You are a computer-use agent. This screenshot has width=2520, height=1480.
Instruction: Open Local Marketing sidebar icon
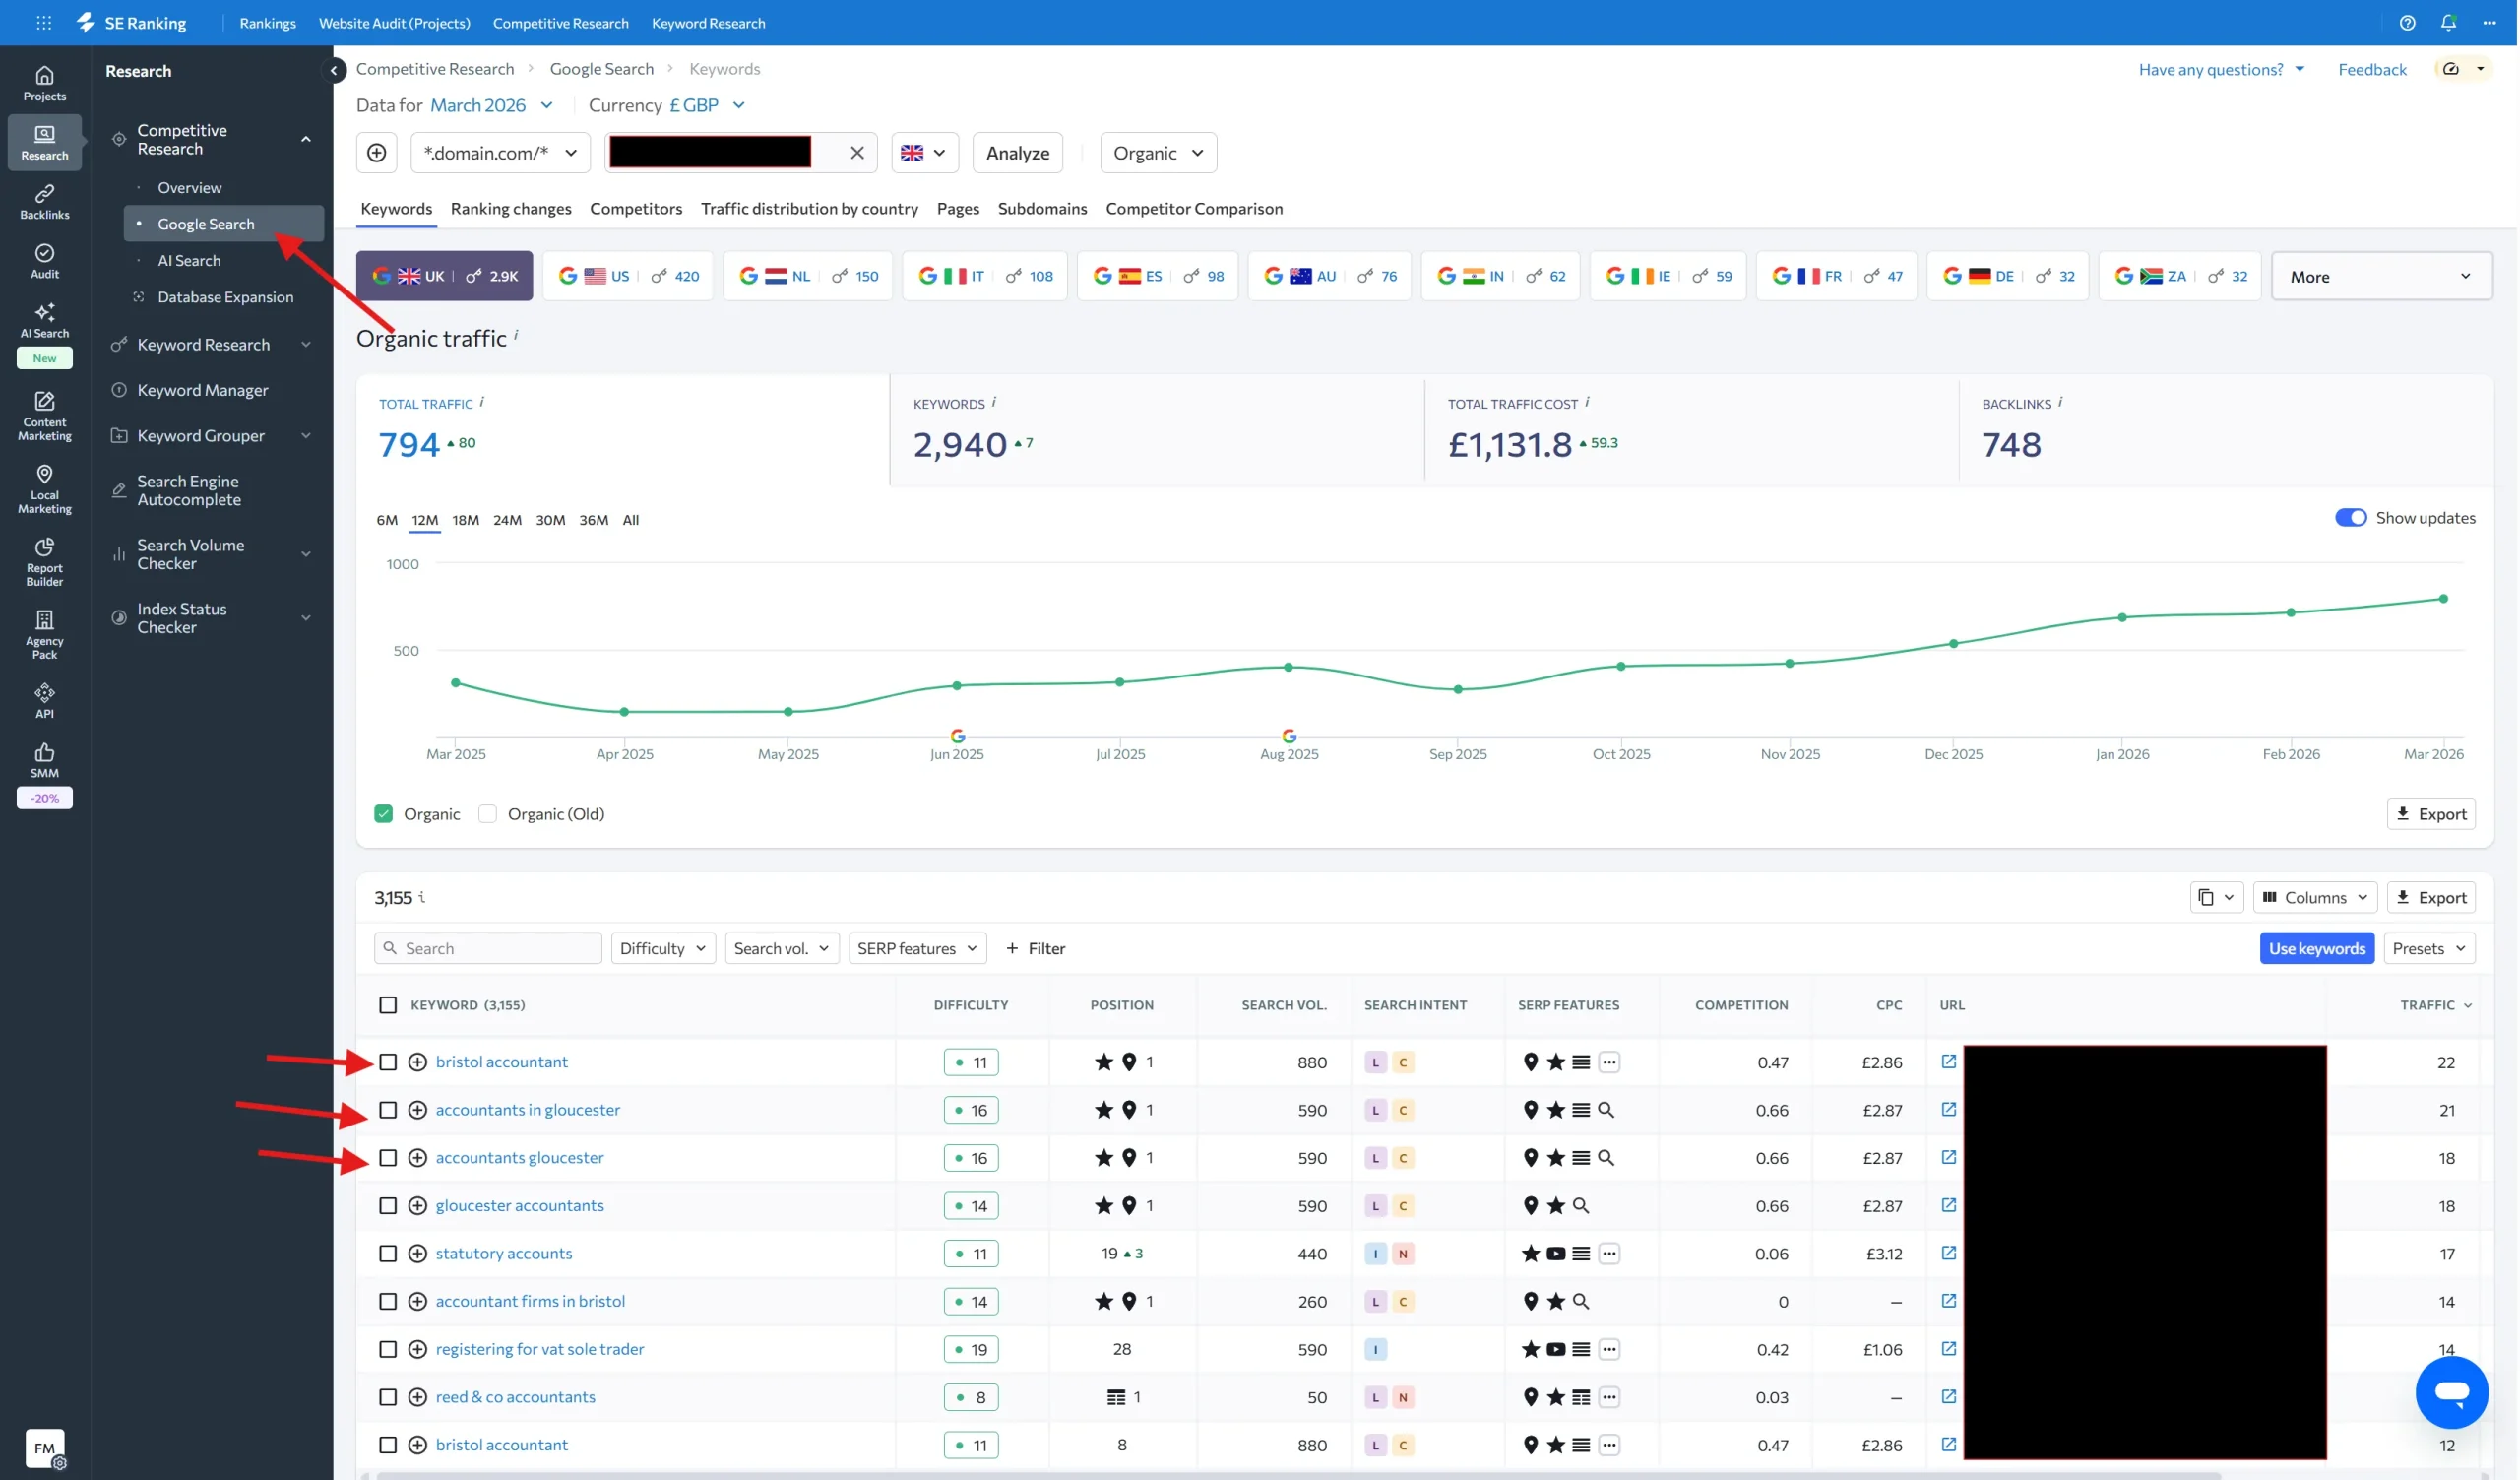[x=44, y=488]
